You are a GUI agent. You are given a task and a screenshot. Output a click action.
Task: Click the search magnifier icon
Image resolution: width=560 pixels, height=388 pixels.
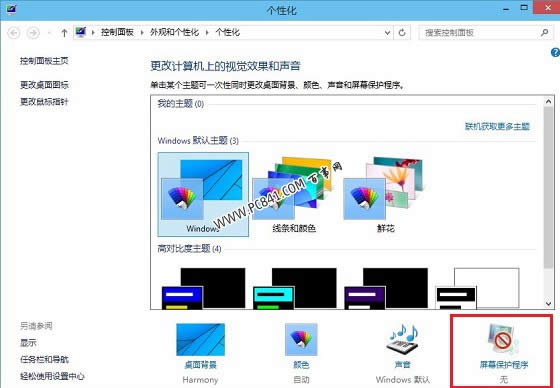point(544,33)
